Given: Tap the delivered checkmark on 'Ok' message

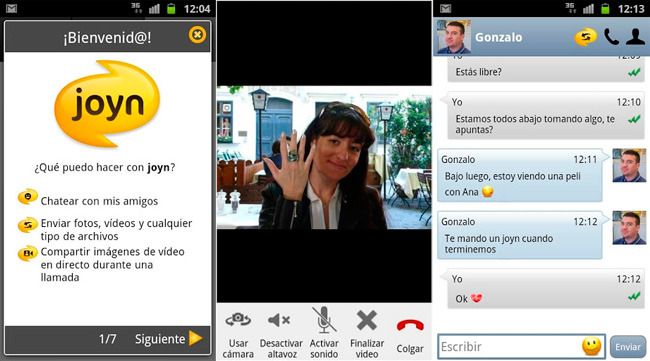Looking at the screenshot, I should [x=634, y=296].
